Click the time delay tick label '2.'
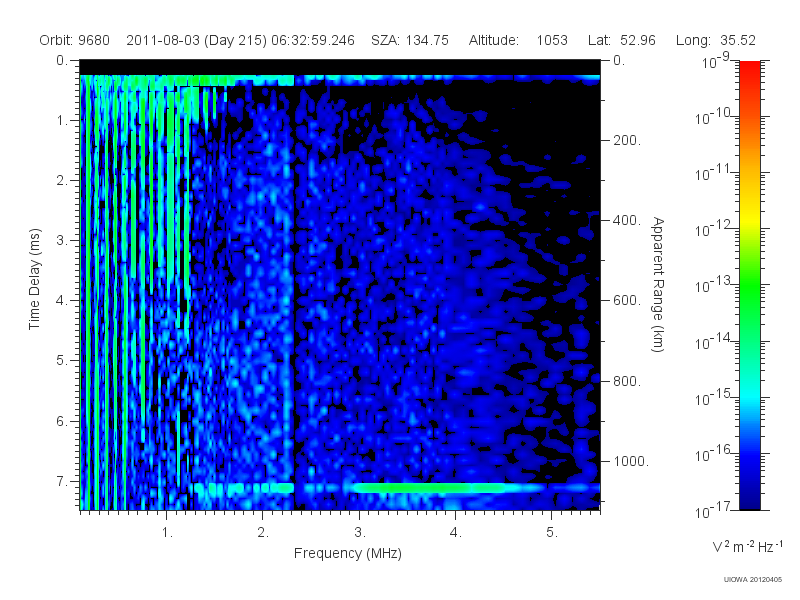This screenshot has width=800, height=600. [62, 181]
